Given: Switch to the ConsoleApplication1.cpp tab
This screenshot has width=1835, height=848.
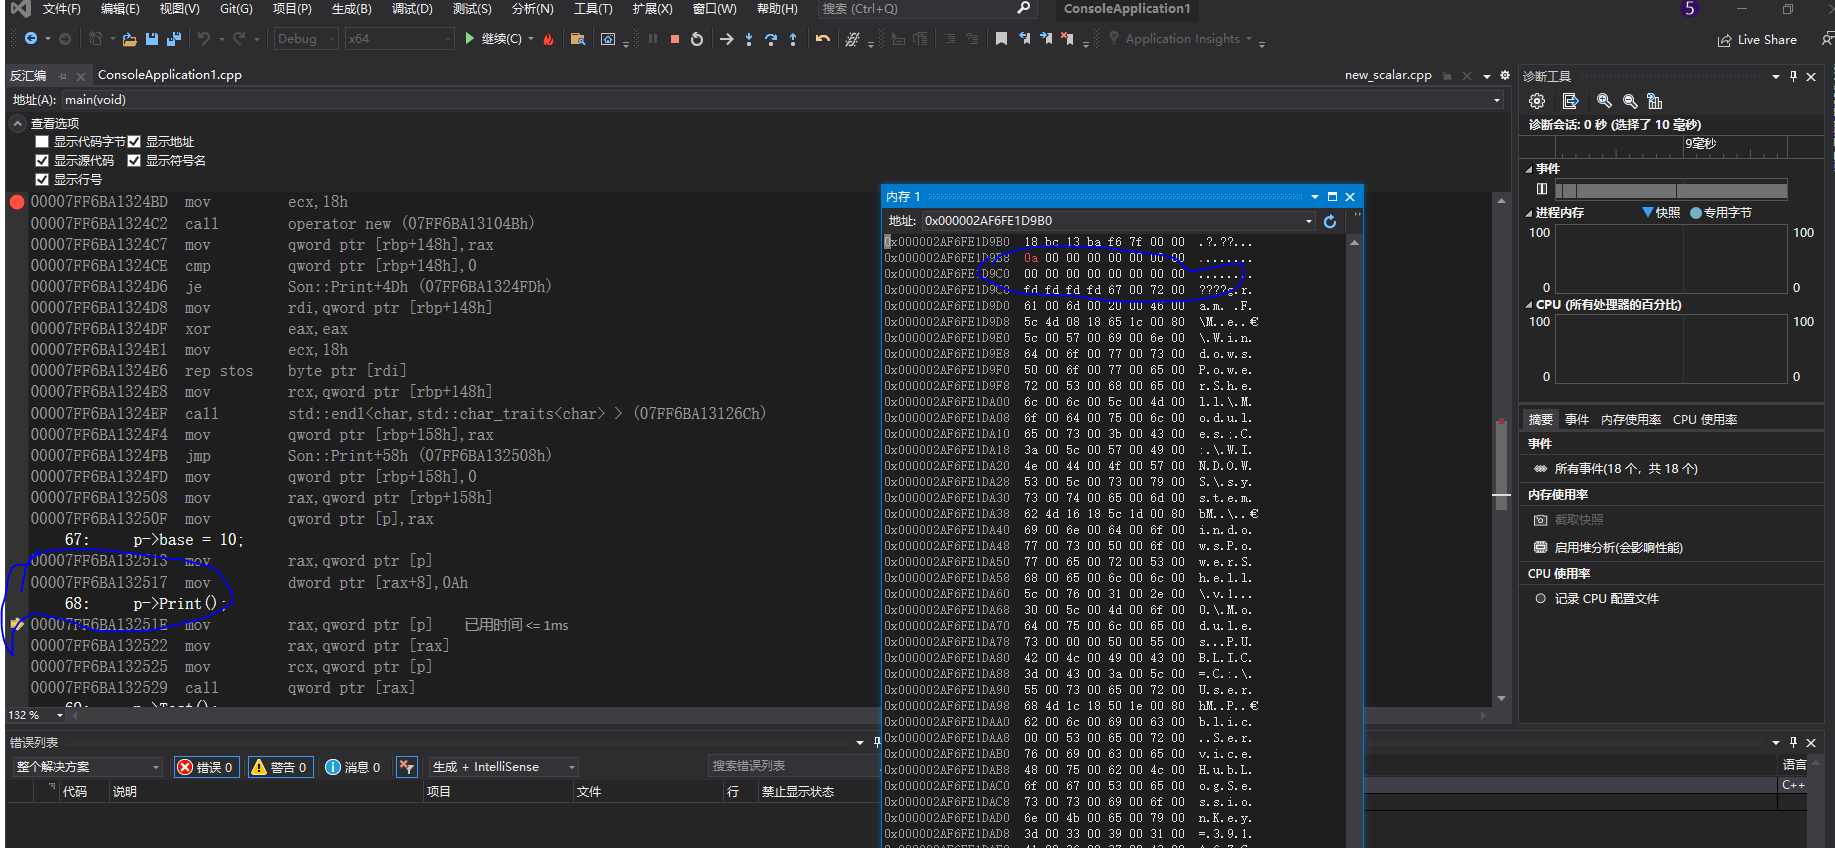Looking at the screenshot, I should coord(169,75).
